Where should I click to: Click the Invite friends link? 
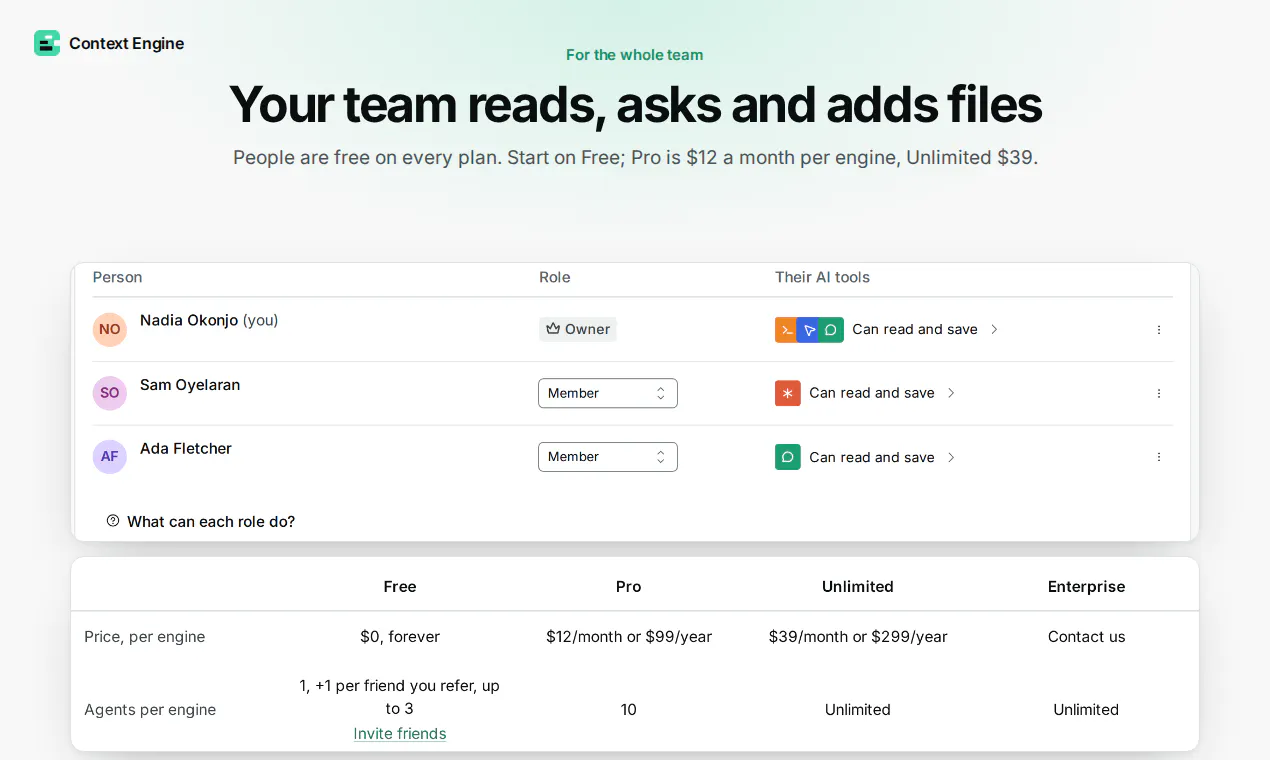pyautogui.click(x=400, y=734)
